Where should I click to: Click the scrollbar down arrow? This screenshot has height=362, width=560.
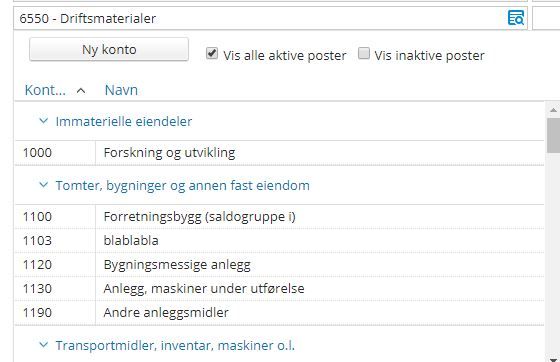coord(553,359)
